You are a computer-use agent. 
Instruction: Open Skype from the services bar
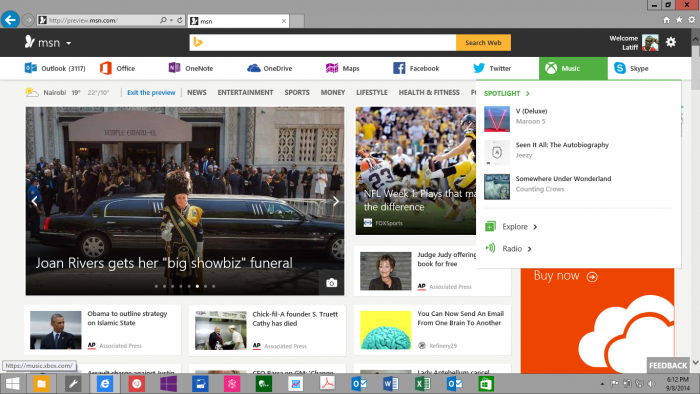(x=631, y=68)
